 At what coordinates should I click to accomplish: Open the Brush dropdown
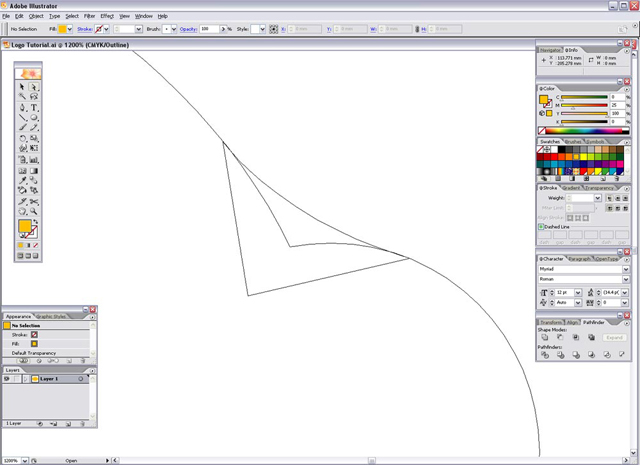174,29
